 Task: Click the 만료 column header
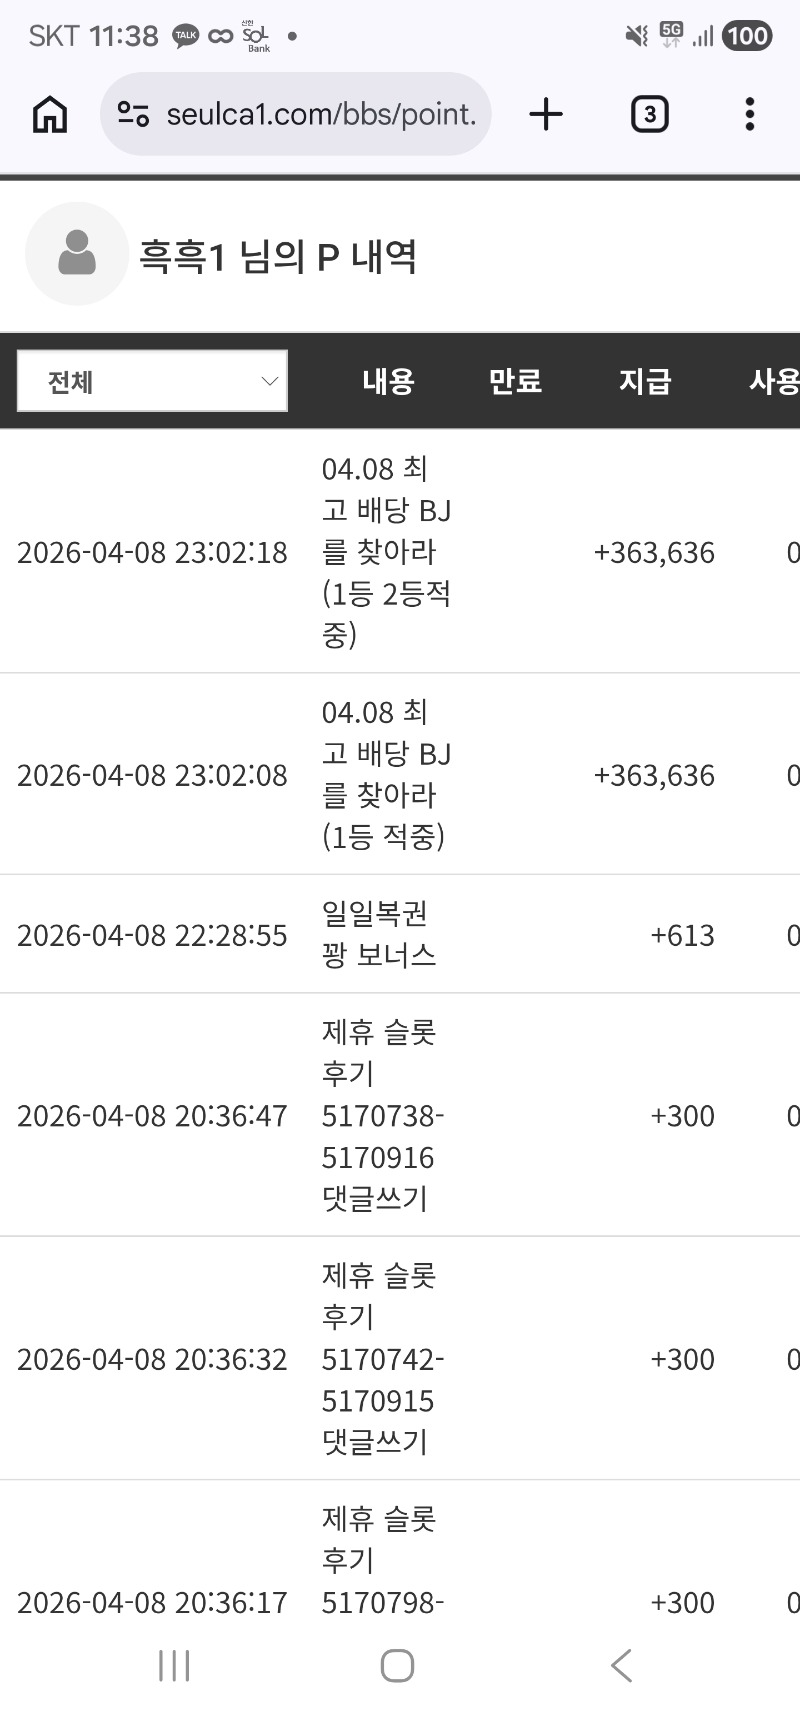pyautogui.click(x=515, y=381)
